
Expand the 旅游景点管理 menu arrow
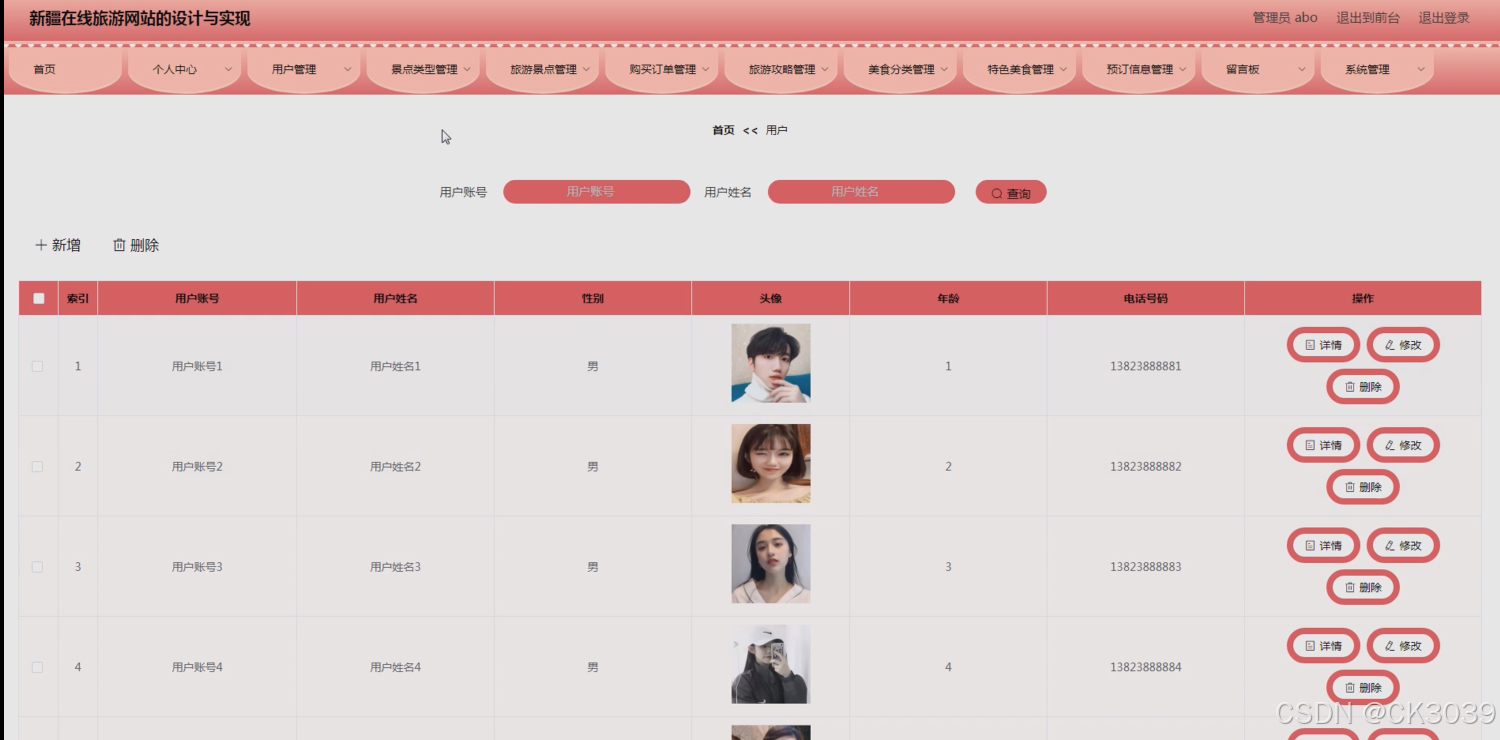click(586, 69)
